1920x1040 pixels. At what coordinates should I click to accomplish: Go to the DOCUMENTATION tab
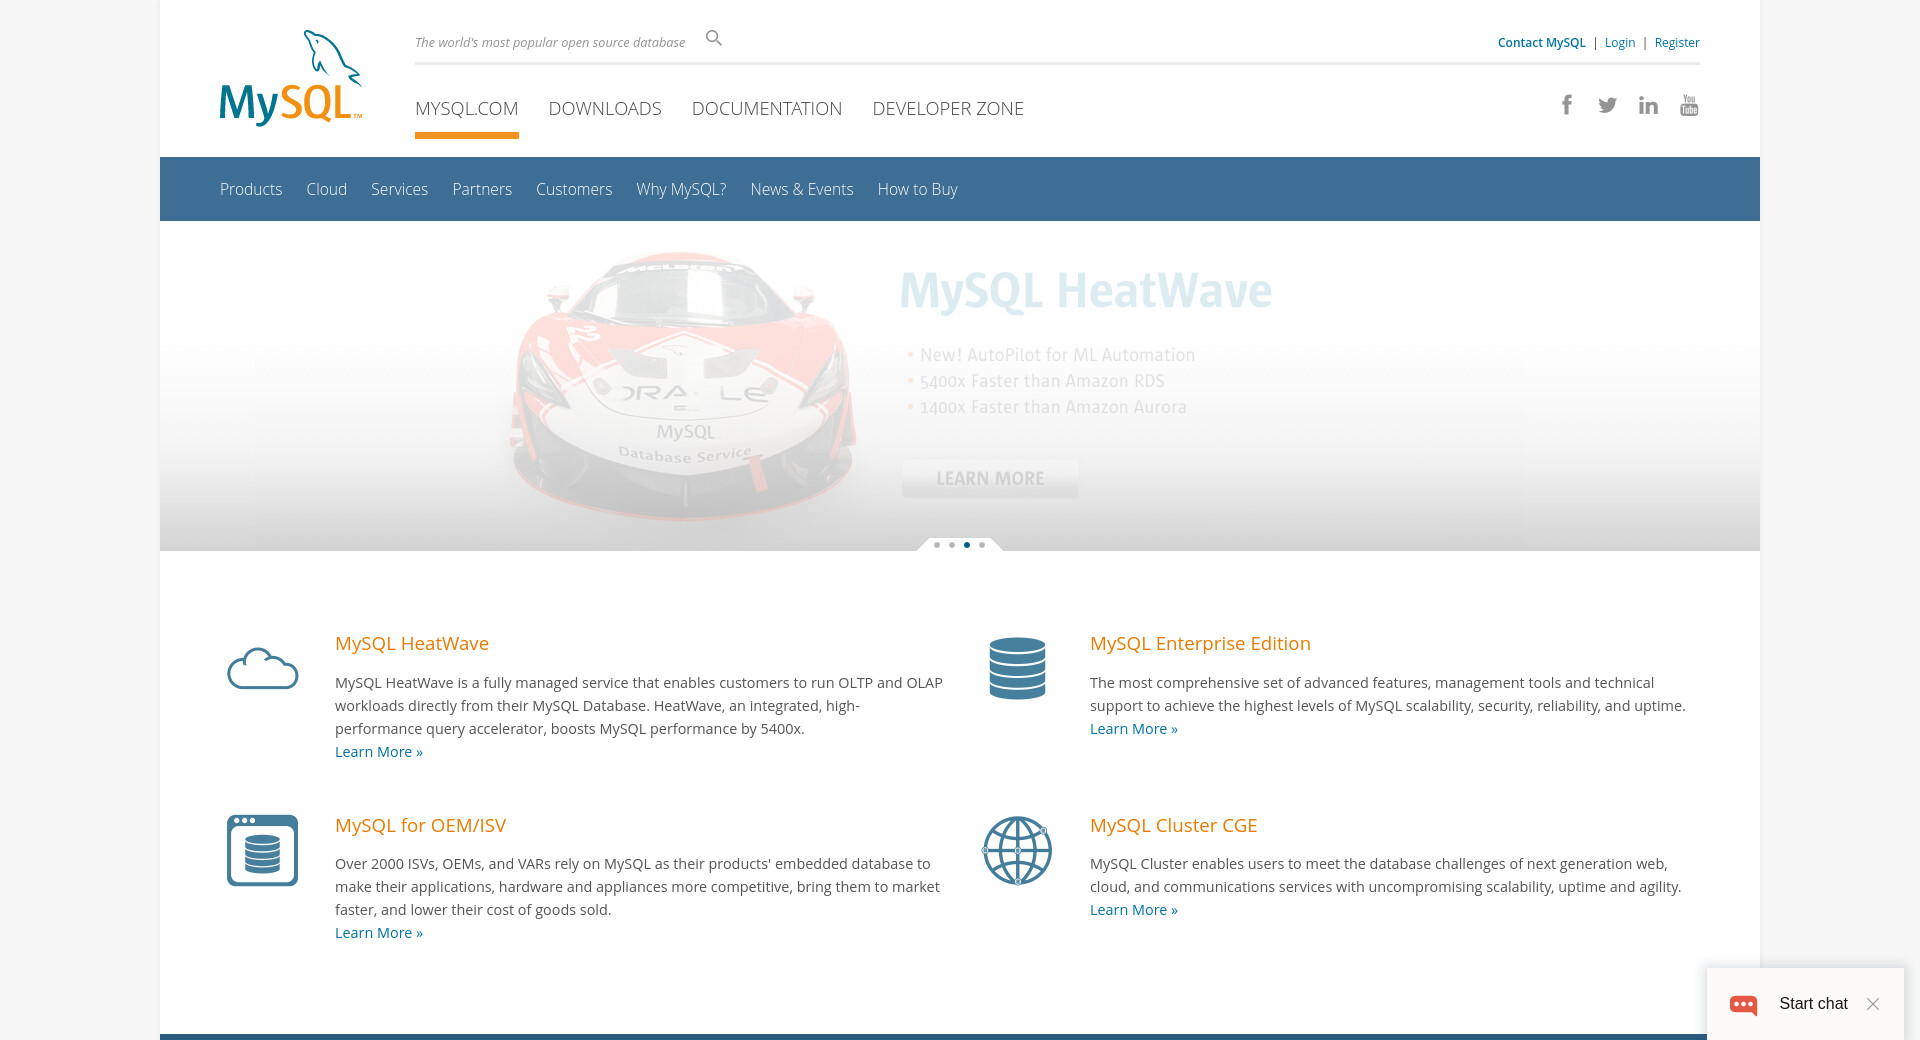[x=767, y=108]
